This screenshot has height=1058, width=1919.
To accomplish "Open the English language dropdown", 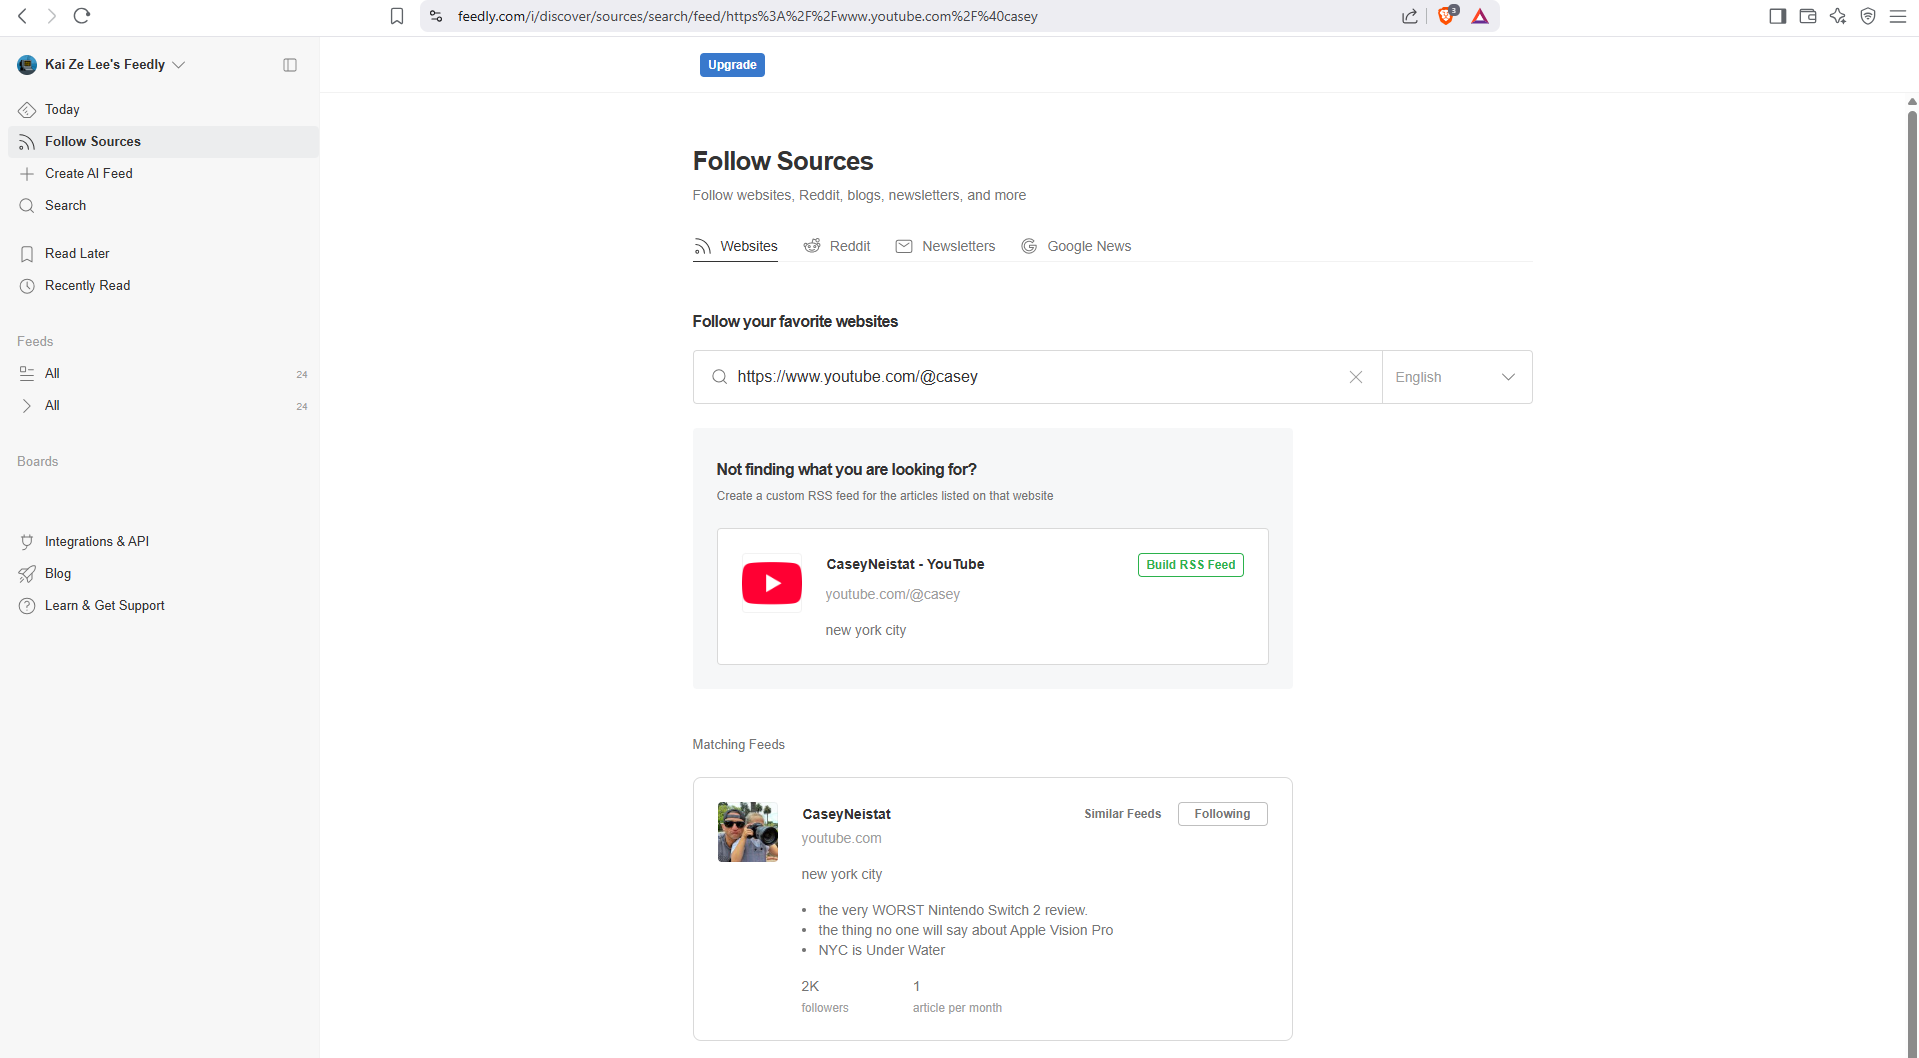I will pos(1457,377).
